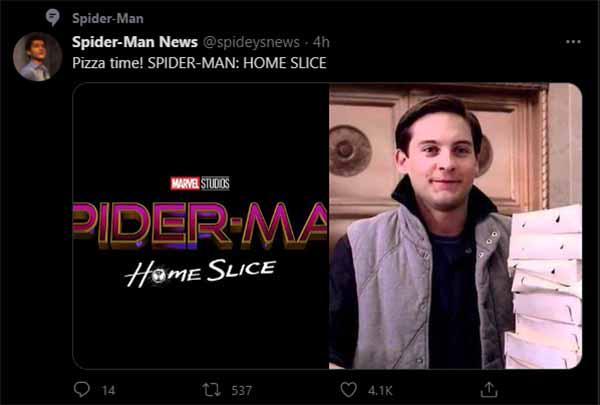The height and width of the screenshot is (405, 600).
Task: Click the share upload icon
Action: (489, 390)
